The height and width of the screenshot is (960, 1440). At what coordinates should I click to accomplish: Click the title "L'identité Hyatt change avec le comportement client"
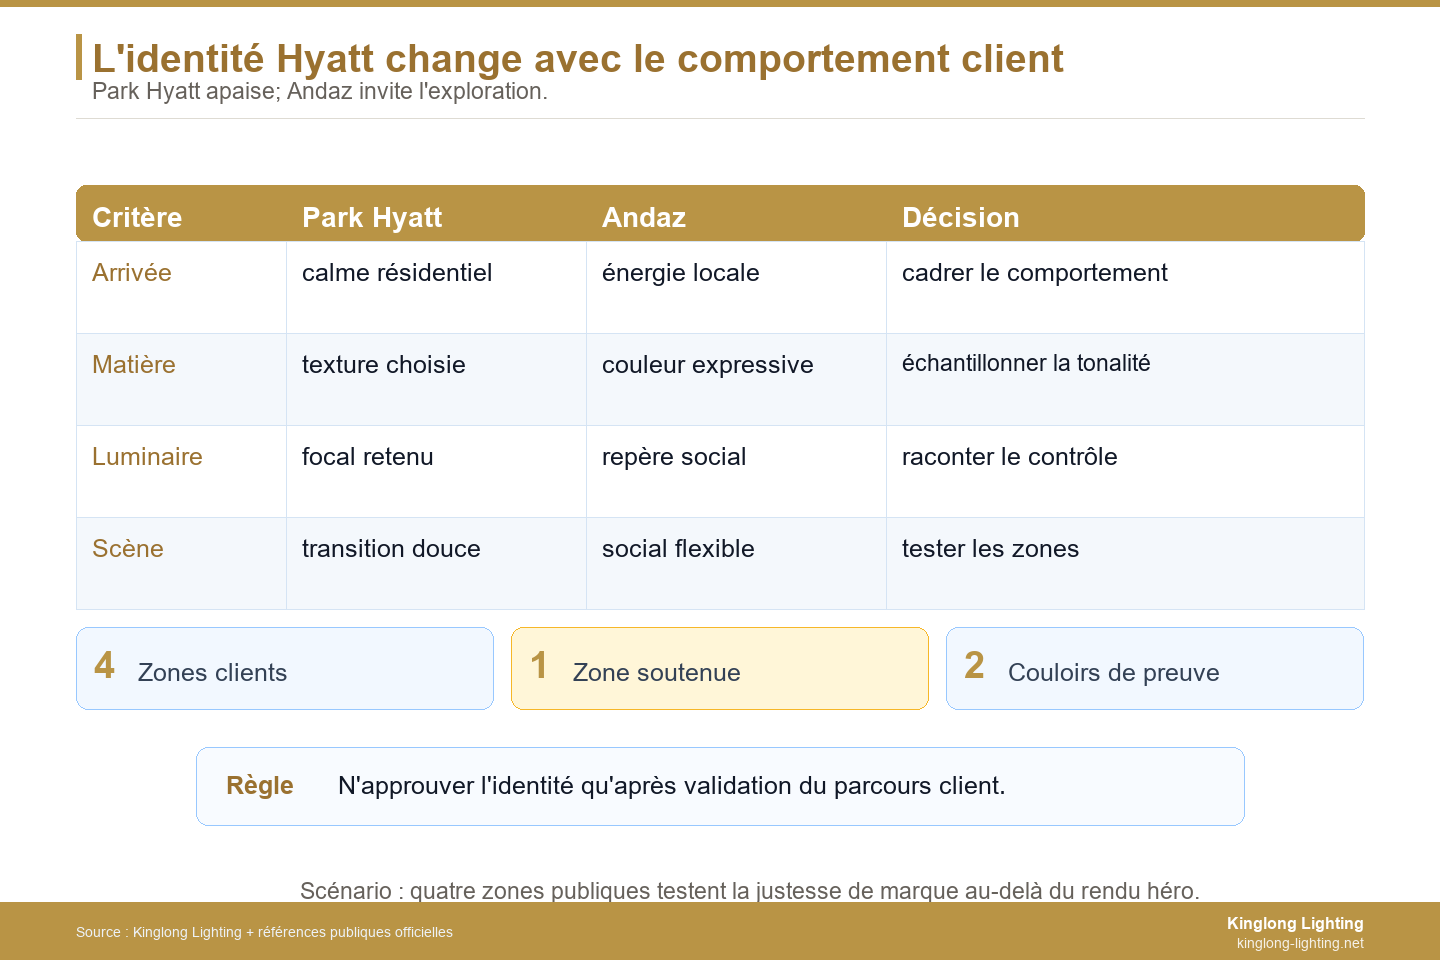[x=578, y=59]
